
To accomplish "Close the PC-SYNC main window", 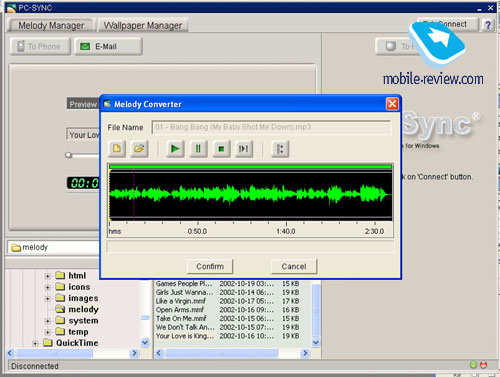I will (490, 8).
